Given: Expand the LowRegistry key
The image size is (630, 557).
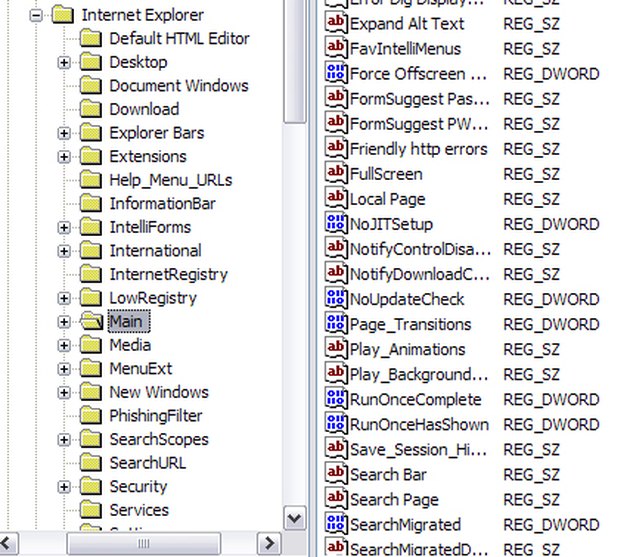Looking at the screenshot, I should click(64, 298).
